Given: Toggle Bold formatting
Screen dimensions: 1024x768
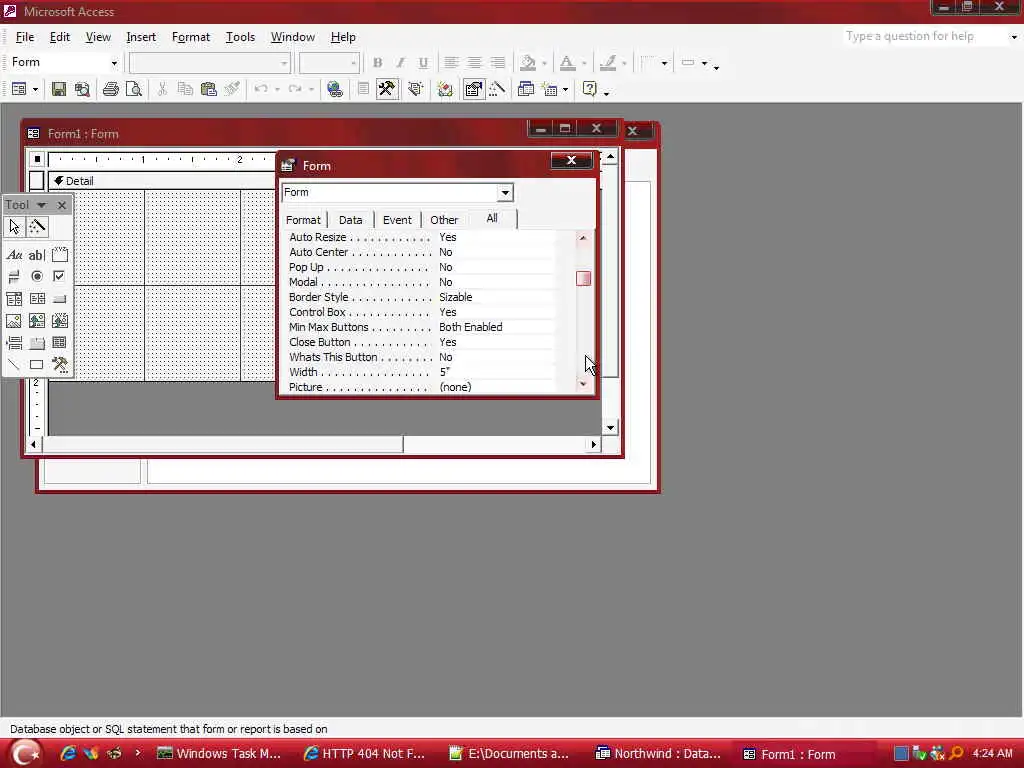Looking at the screenshot, I should click(377, 63).
